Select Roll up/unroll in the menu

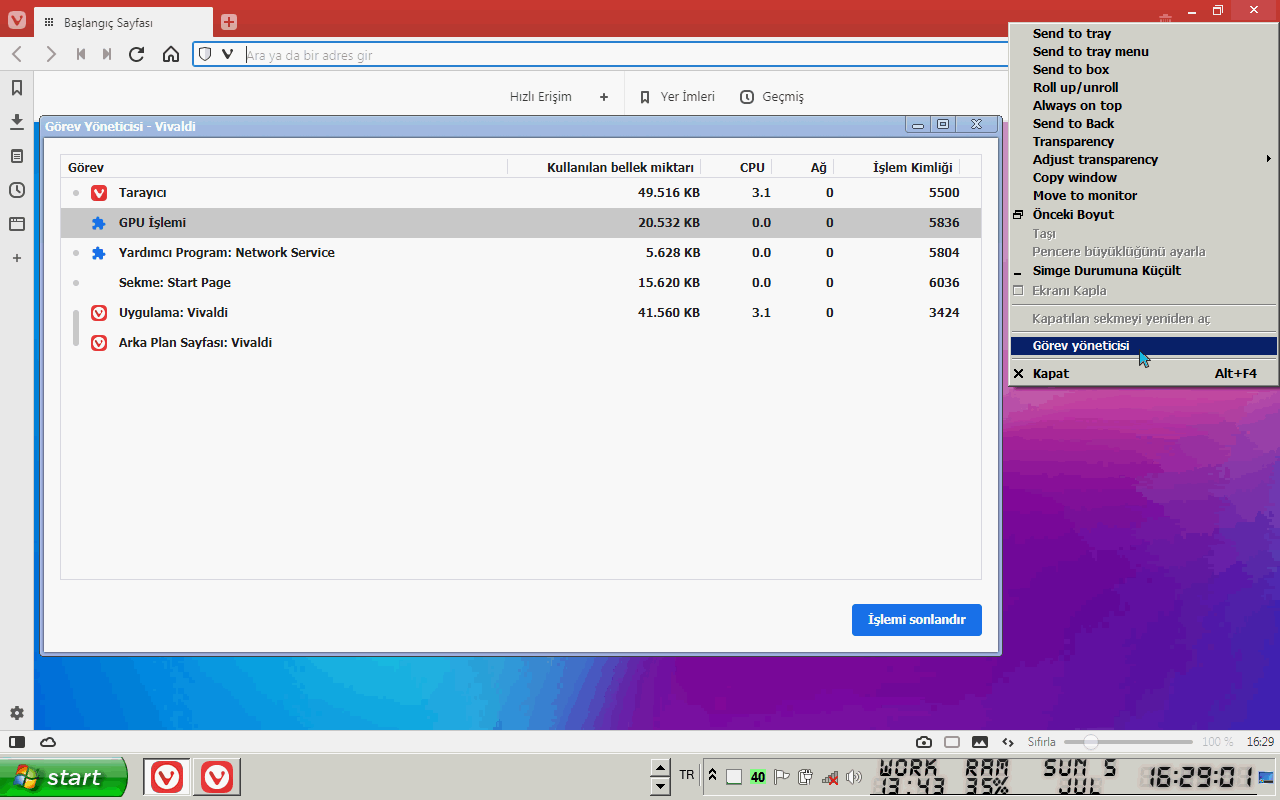(x=1143, y=88)
